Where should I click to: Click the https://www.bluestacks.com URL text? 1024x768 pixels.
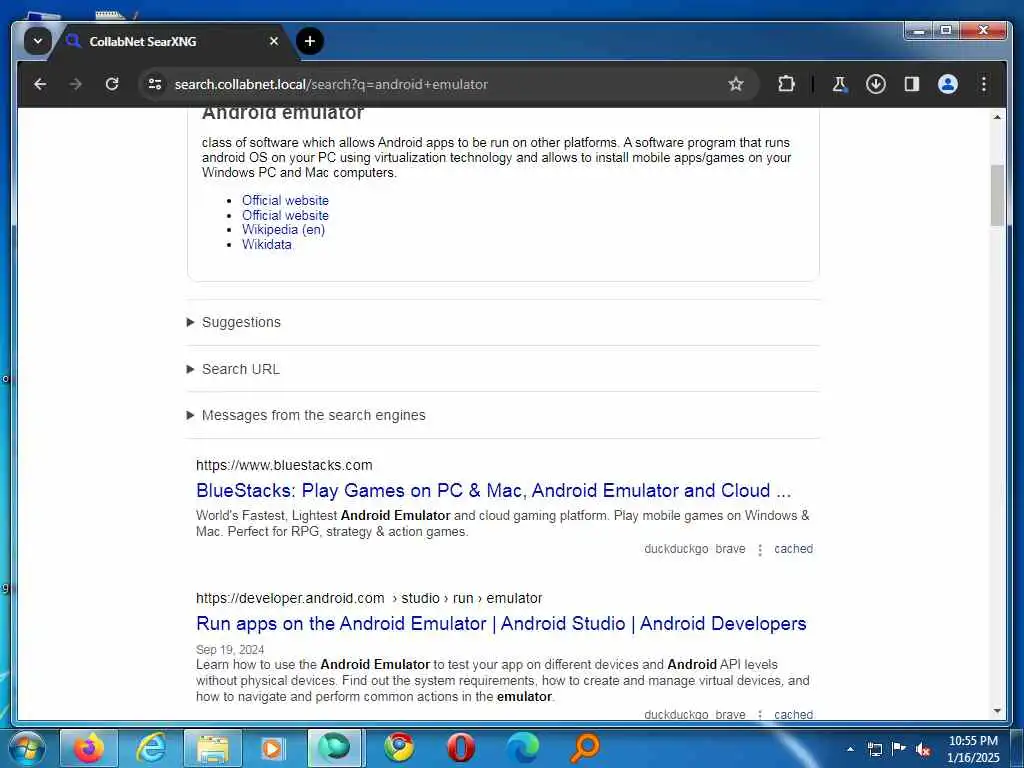click(x=284, y=465)
